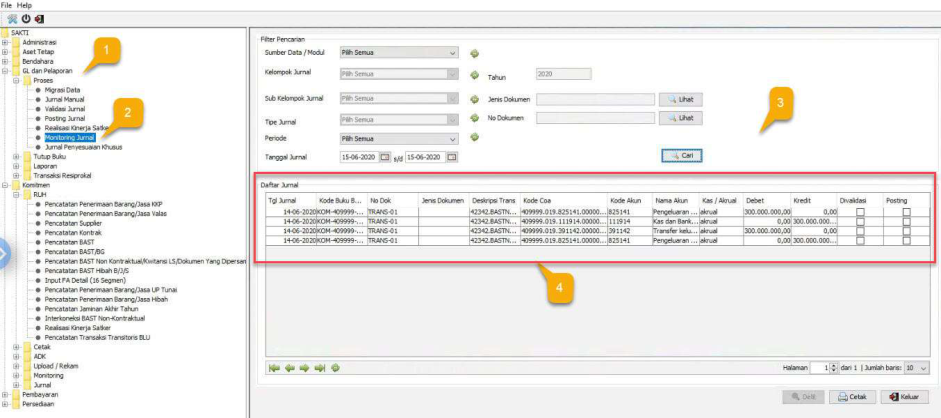Jump to last page of journal list

320,368
